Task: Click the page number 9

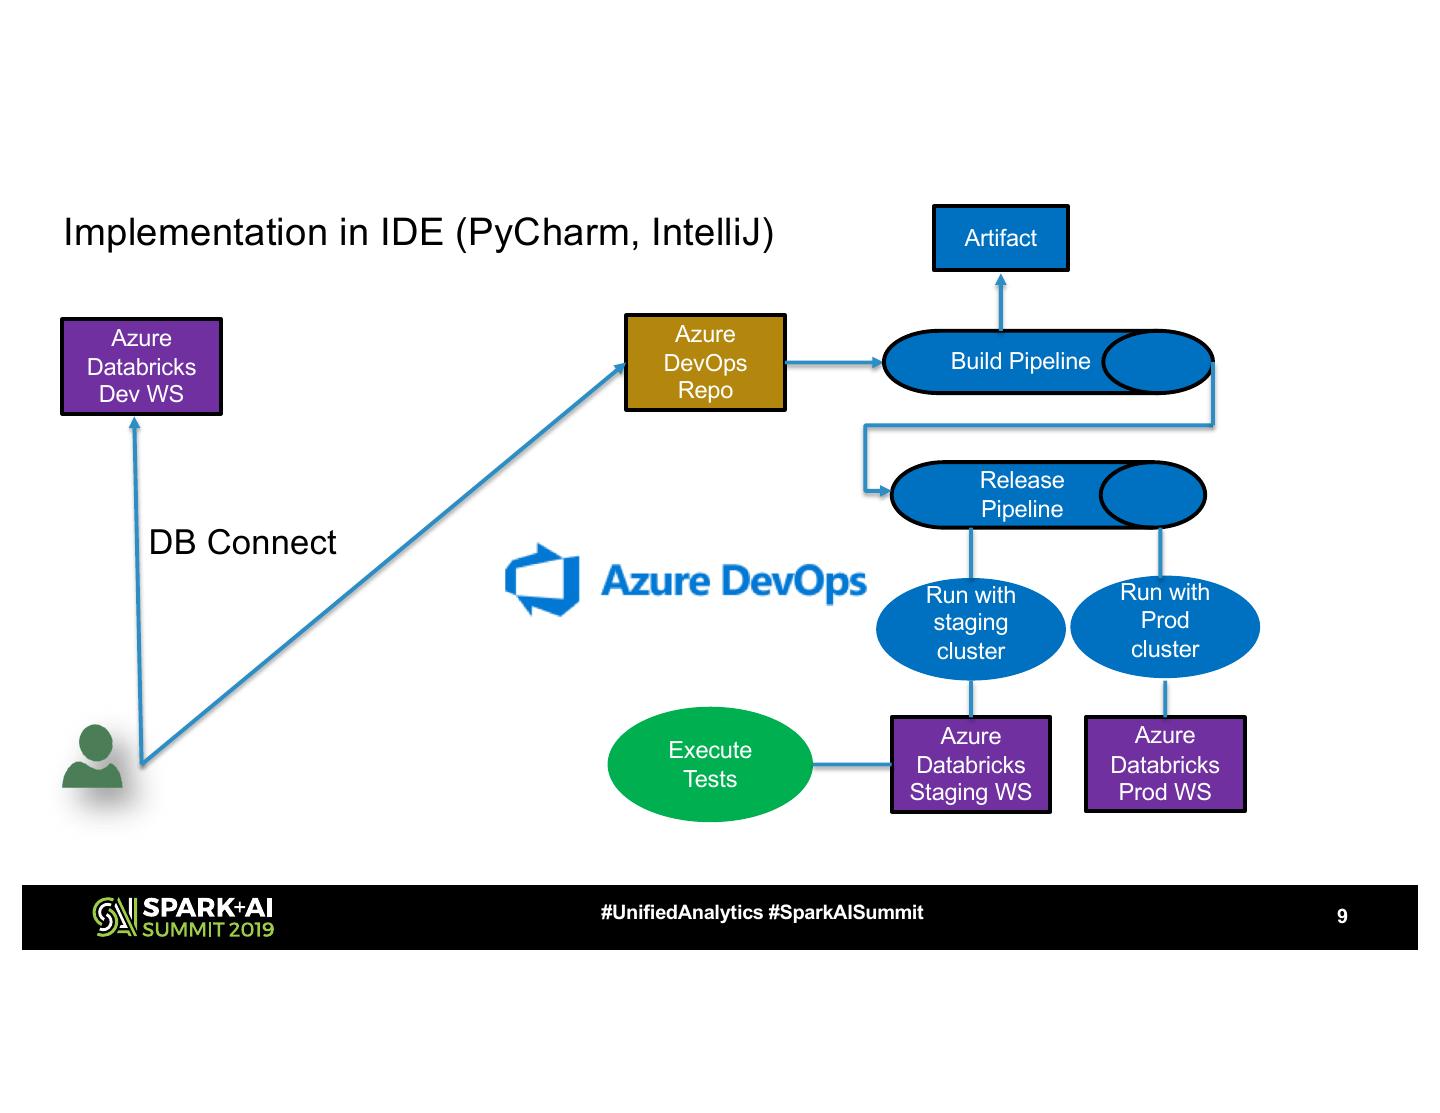Action: 1341,915
